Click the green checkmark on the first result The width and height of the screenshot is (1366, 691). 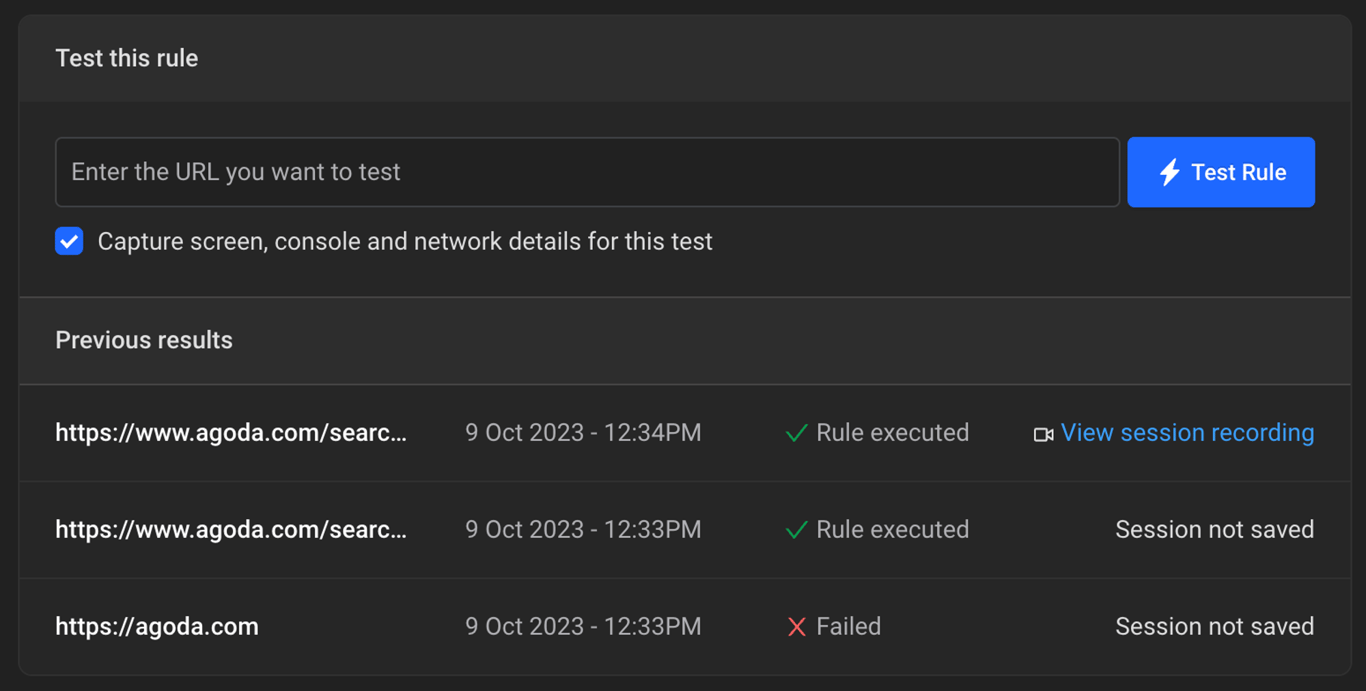coord(796,432)
